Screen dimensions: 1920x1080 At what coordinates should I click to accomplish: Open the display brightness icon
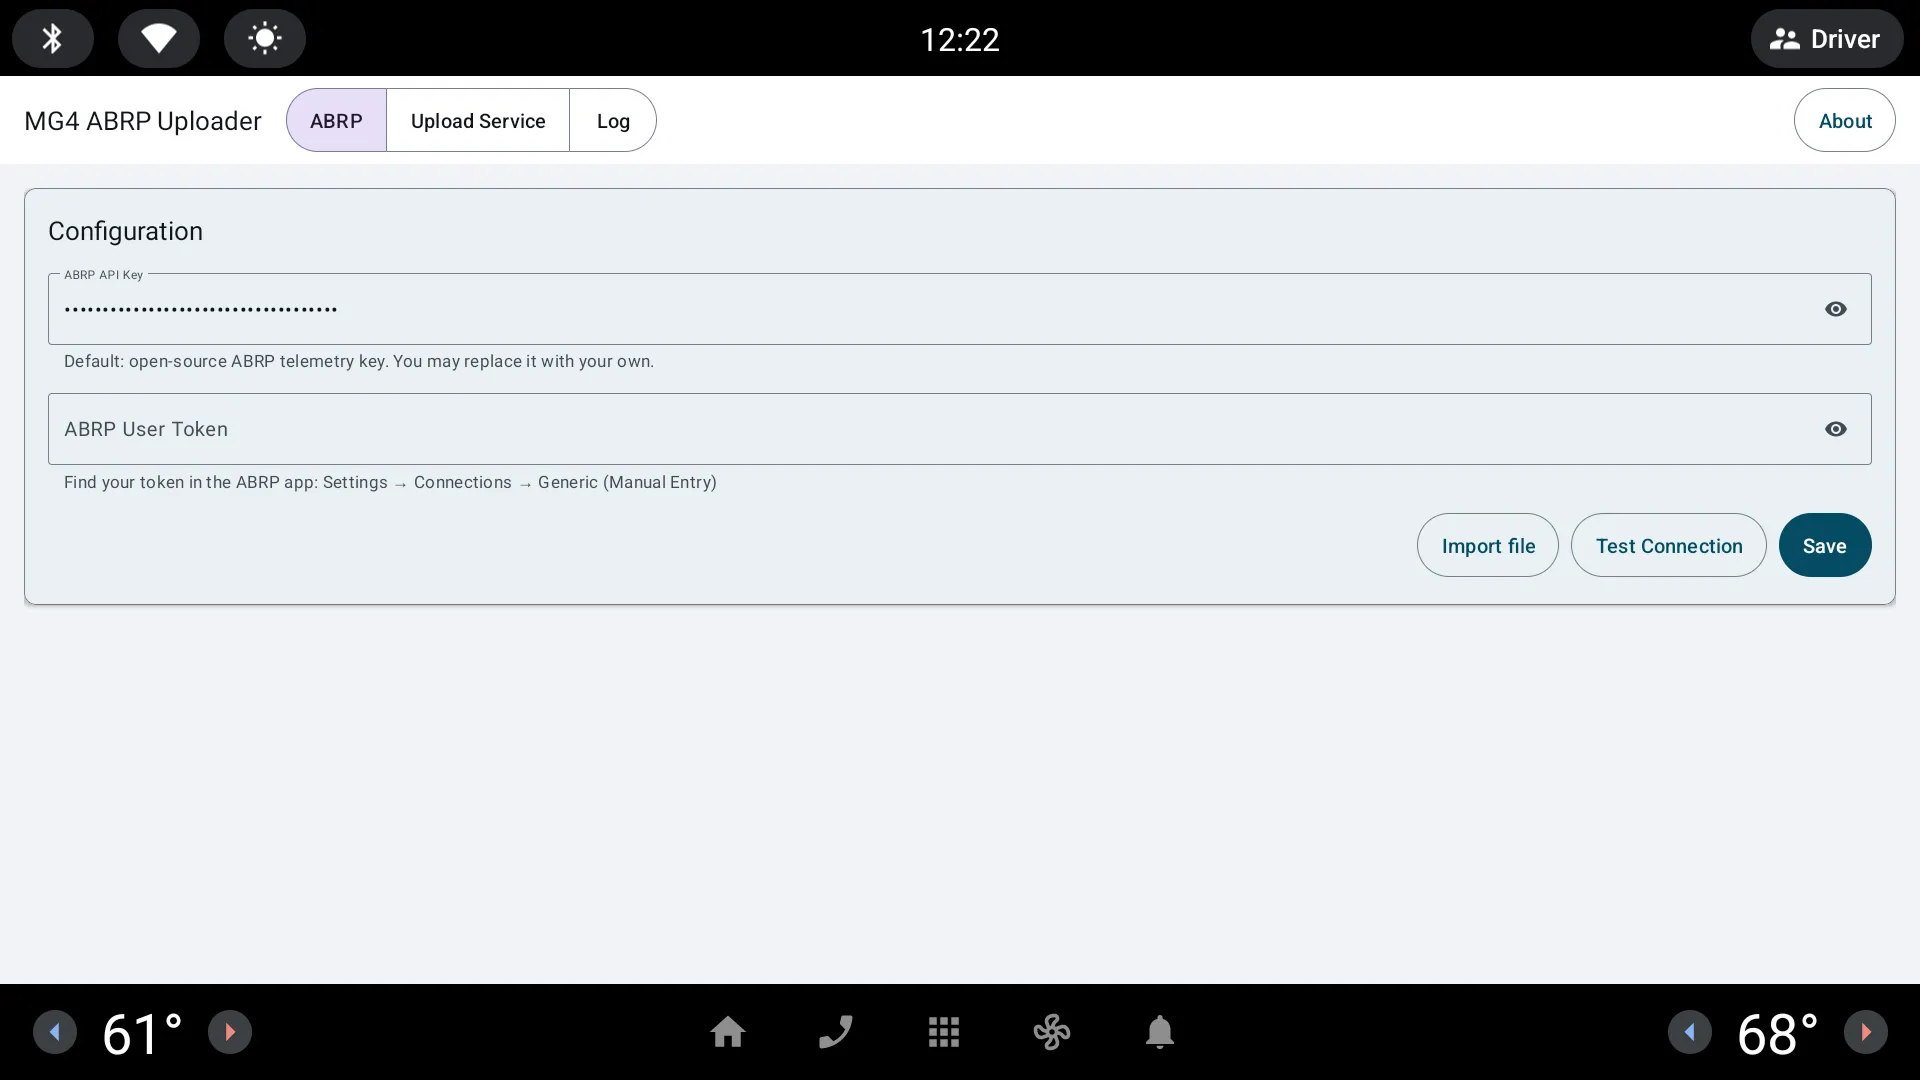(265, 38)
